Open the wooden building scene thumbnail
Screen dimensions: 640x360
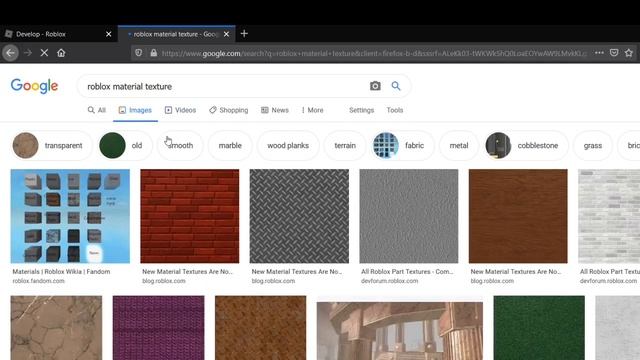coord(400,331)
